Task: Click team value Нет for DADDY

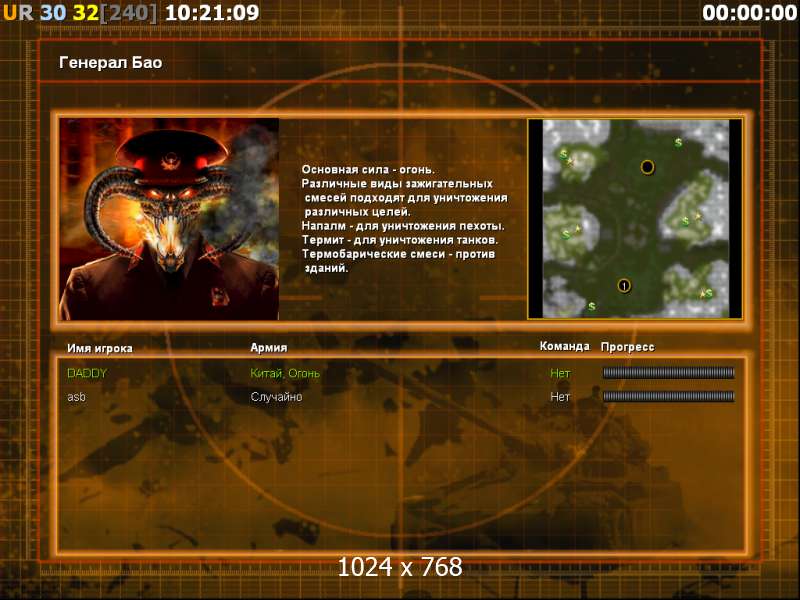Action: 560,373
